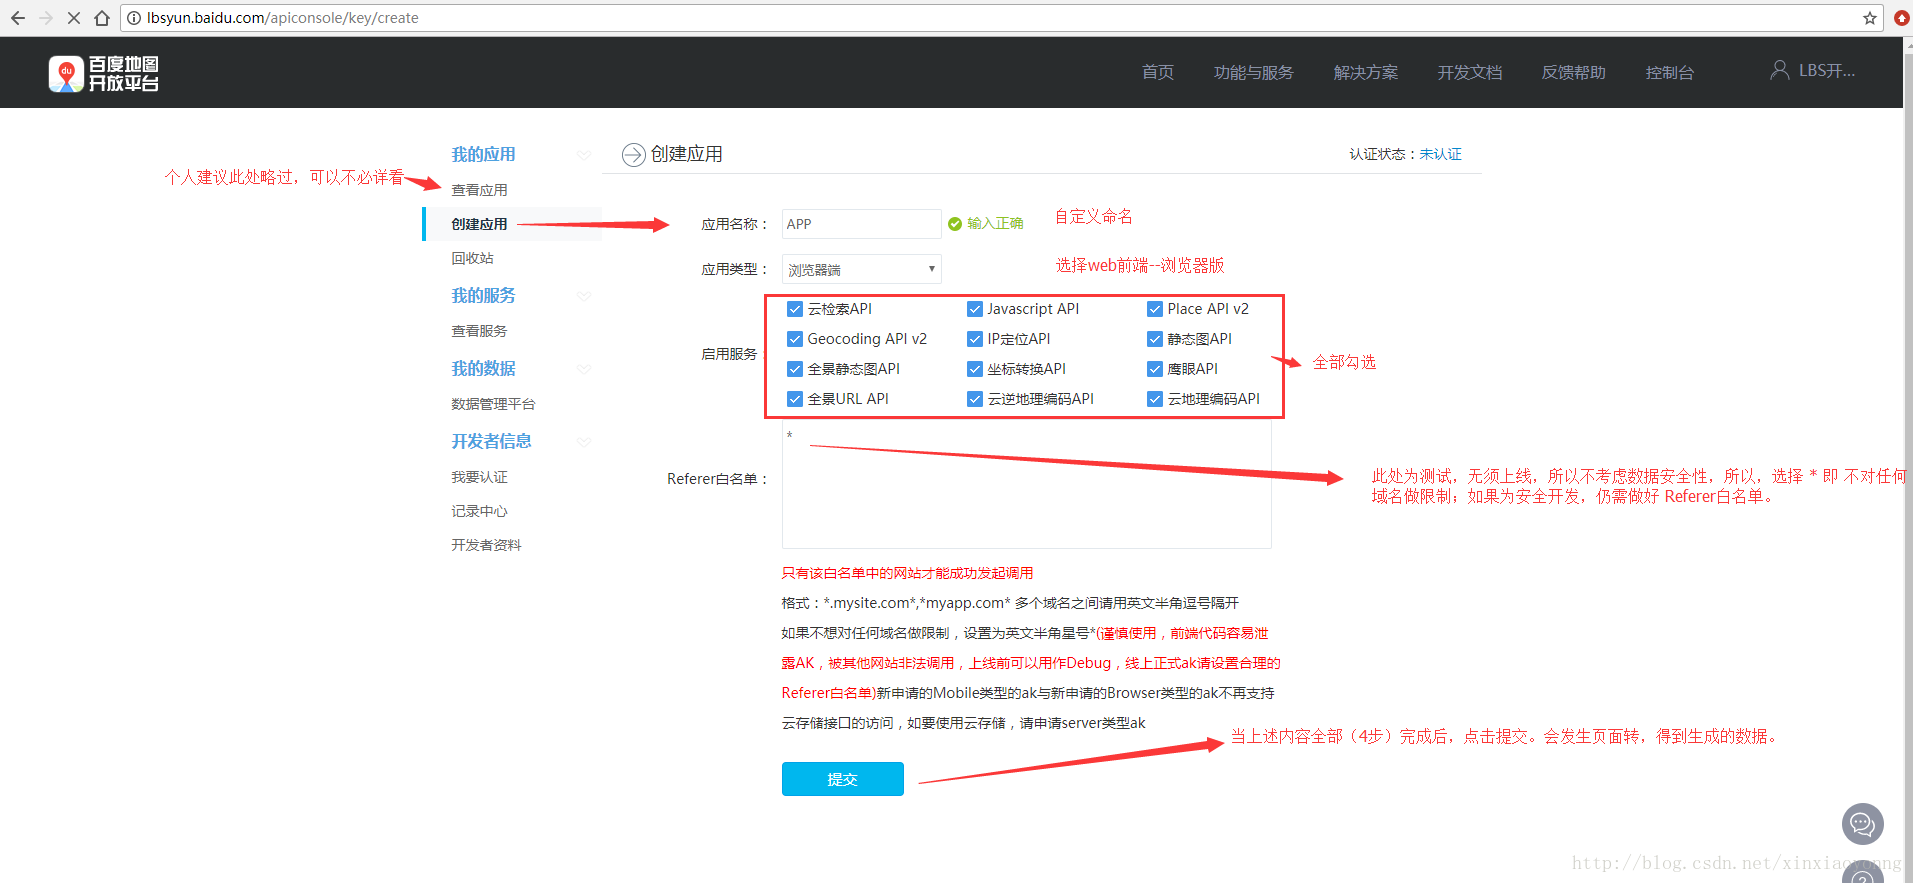Click site info icon in address bar

pos(134,18)
